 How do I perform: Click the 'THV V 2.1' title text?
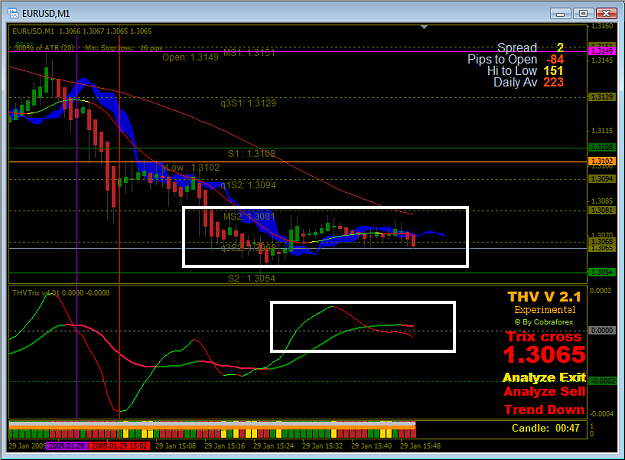pos(544,297)
